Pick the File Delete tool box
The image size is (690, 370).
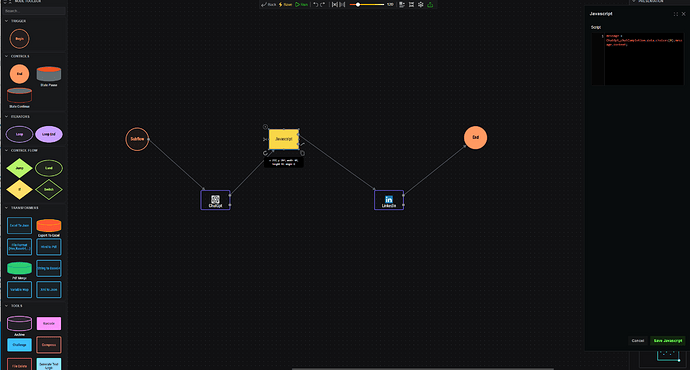click(x=19, y=365)
